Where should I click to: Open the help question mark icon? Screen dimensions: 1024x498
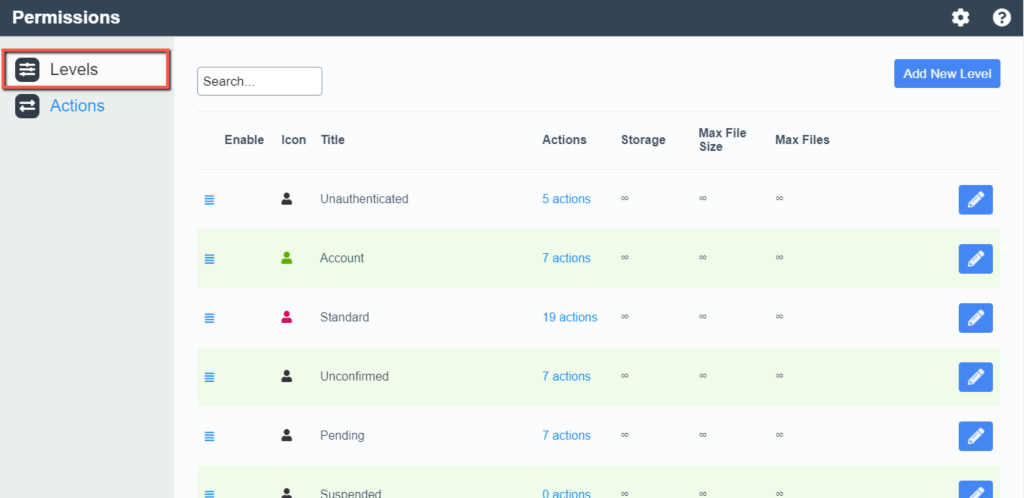[x=1002, y=18]
